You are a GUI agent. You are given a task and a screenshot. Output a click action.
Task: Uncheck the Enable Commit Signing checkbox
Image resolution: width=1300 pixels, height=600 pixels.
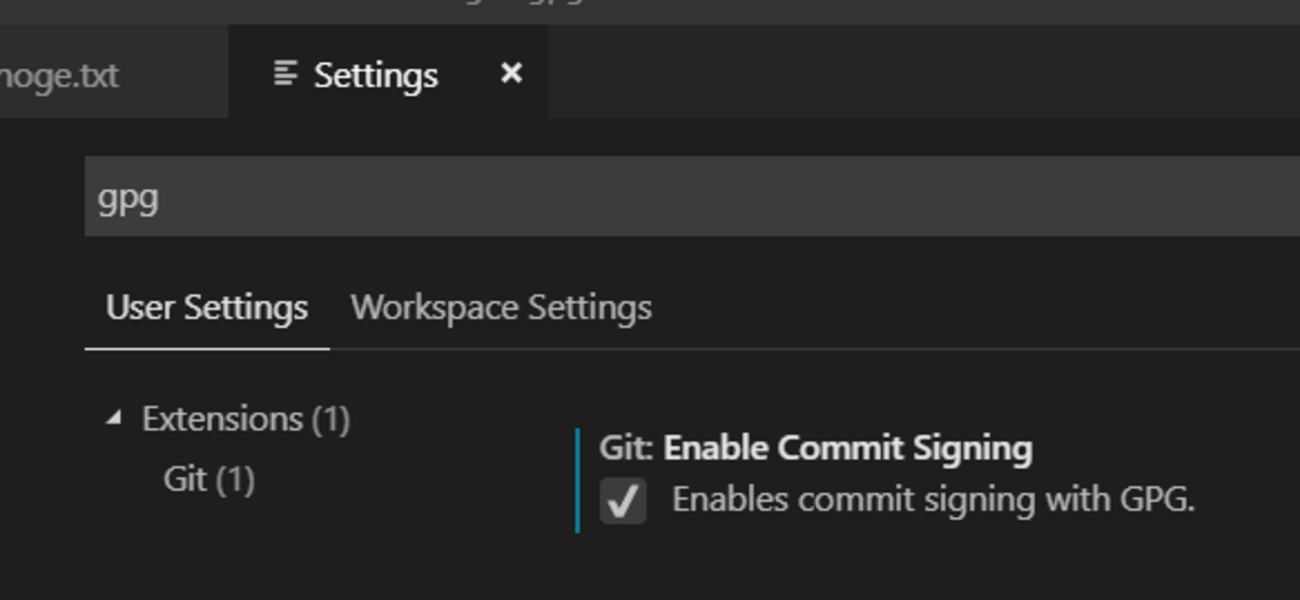pyautogui.click(x=623, y=501)
